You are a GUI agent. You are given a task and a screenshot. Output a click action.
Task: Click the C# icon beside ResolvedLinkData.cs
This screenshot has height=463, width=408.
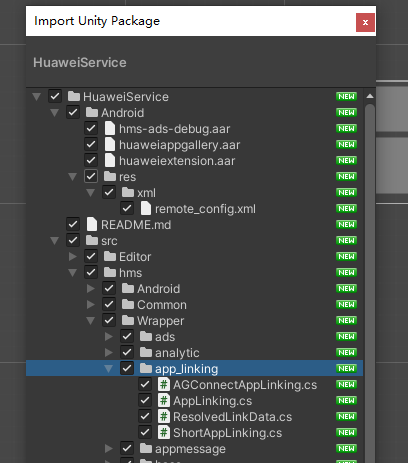click(163, 417)
